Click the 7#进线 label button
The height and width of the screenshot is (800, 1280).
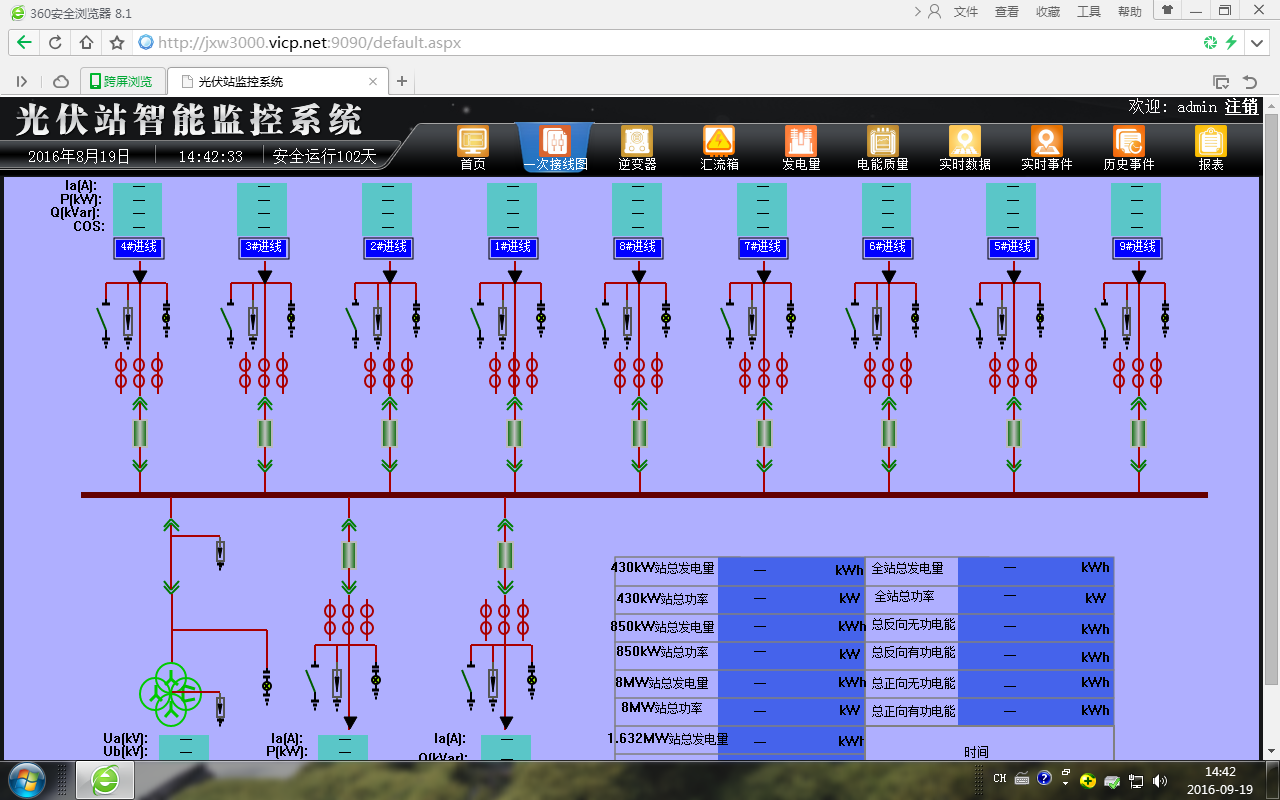pyautogui.click(x=765, y=247)
